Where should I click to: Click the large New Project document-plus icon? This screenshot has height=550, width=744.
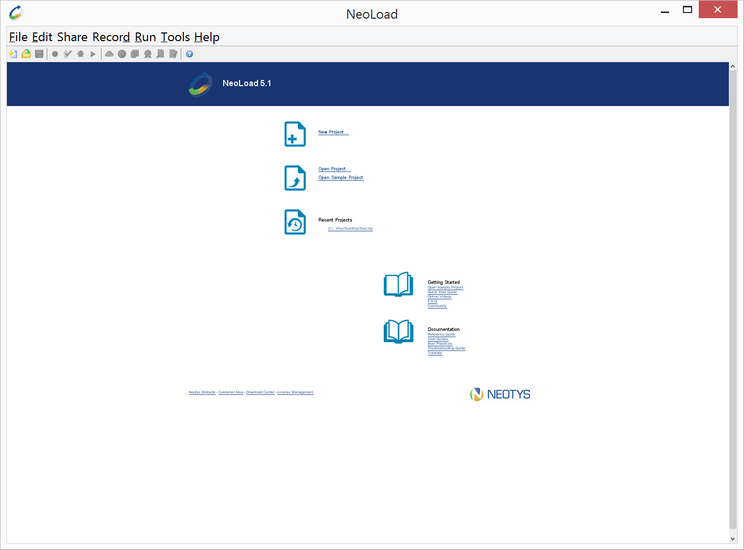pyautogui.click(x=295, y=134)
